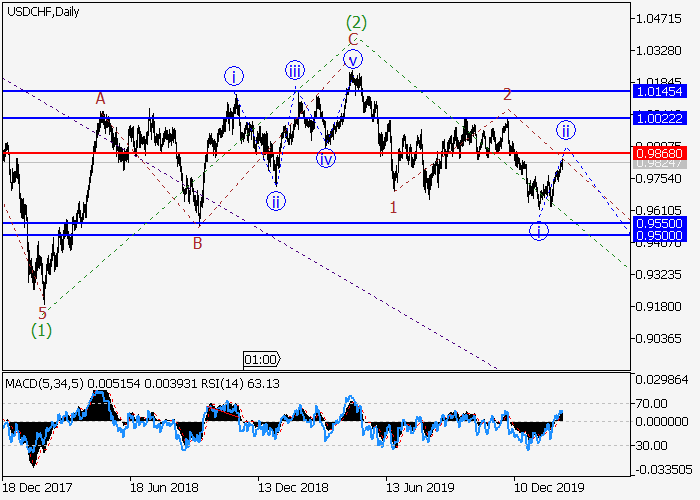Viewport: 700px width, 500px height.
Task: Select the circled wave iv marker
Action: 326,158
